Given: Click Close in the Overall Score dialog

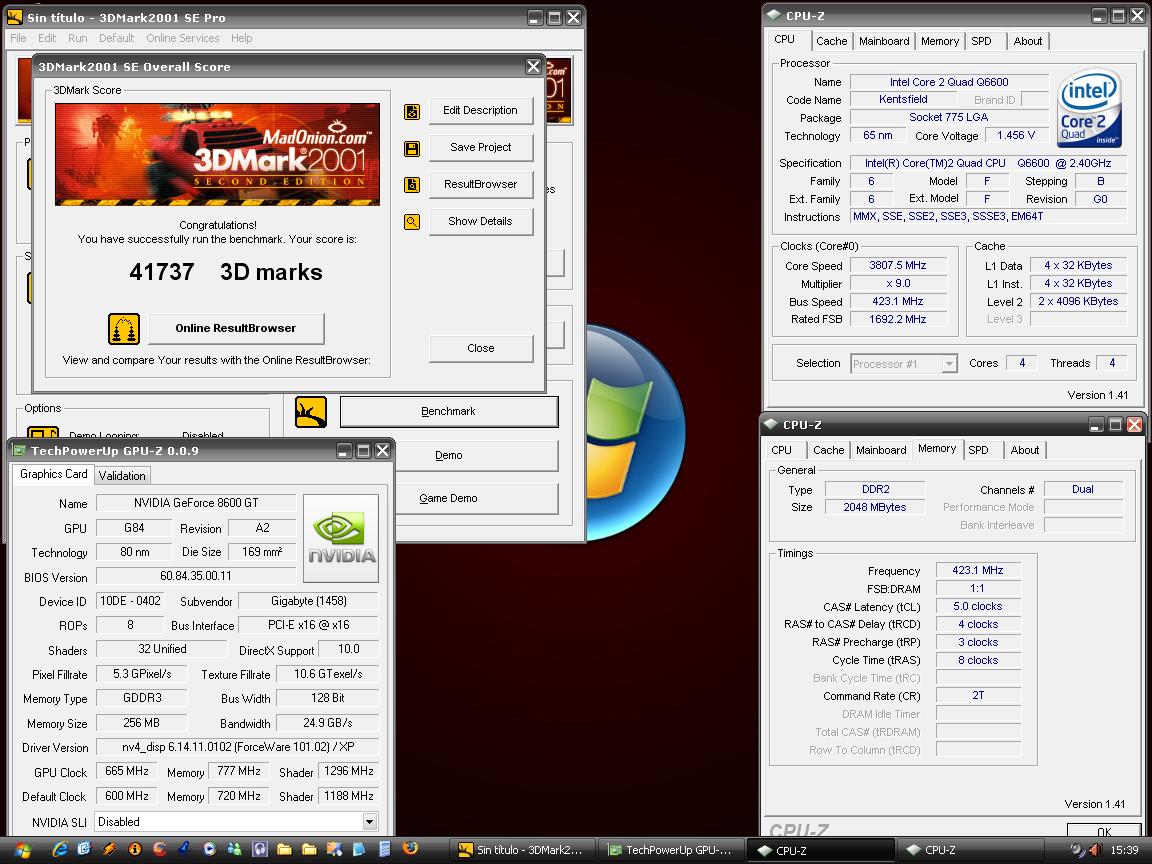Looking at the screenshot, I should (x=480, y=348).
